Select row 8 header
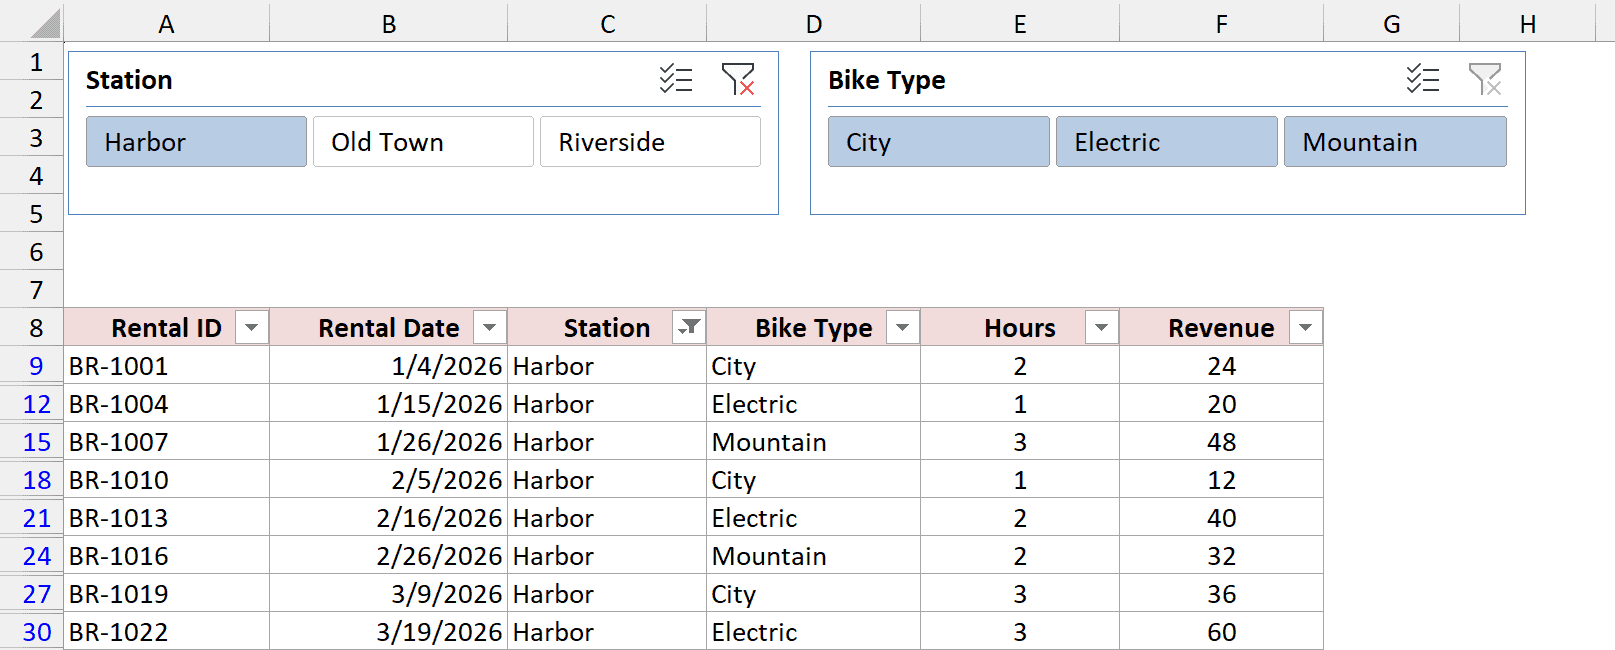This screenshot has width=1615, height=650. 32,327
